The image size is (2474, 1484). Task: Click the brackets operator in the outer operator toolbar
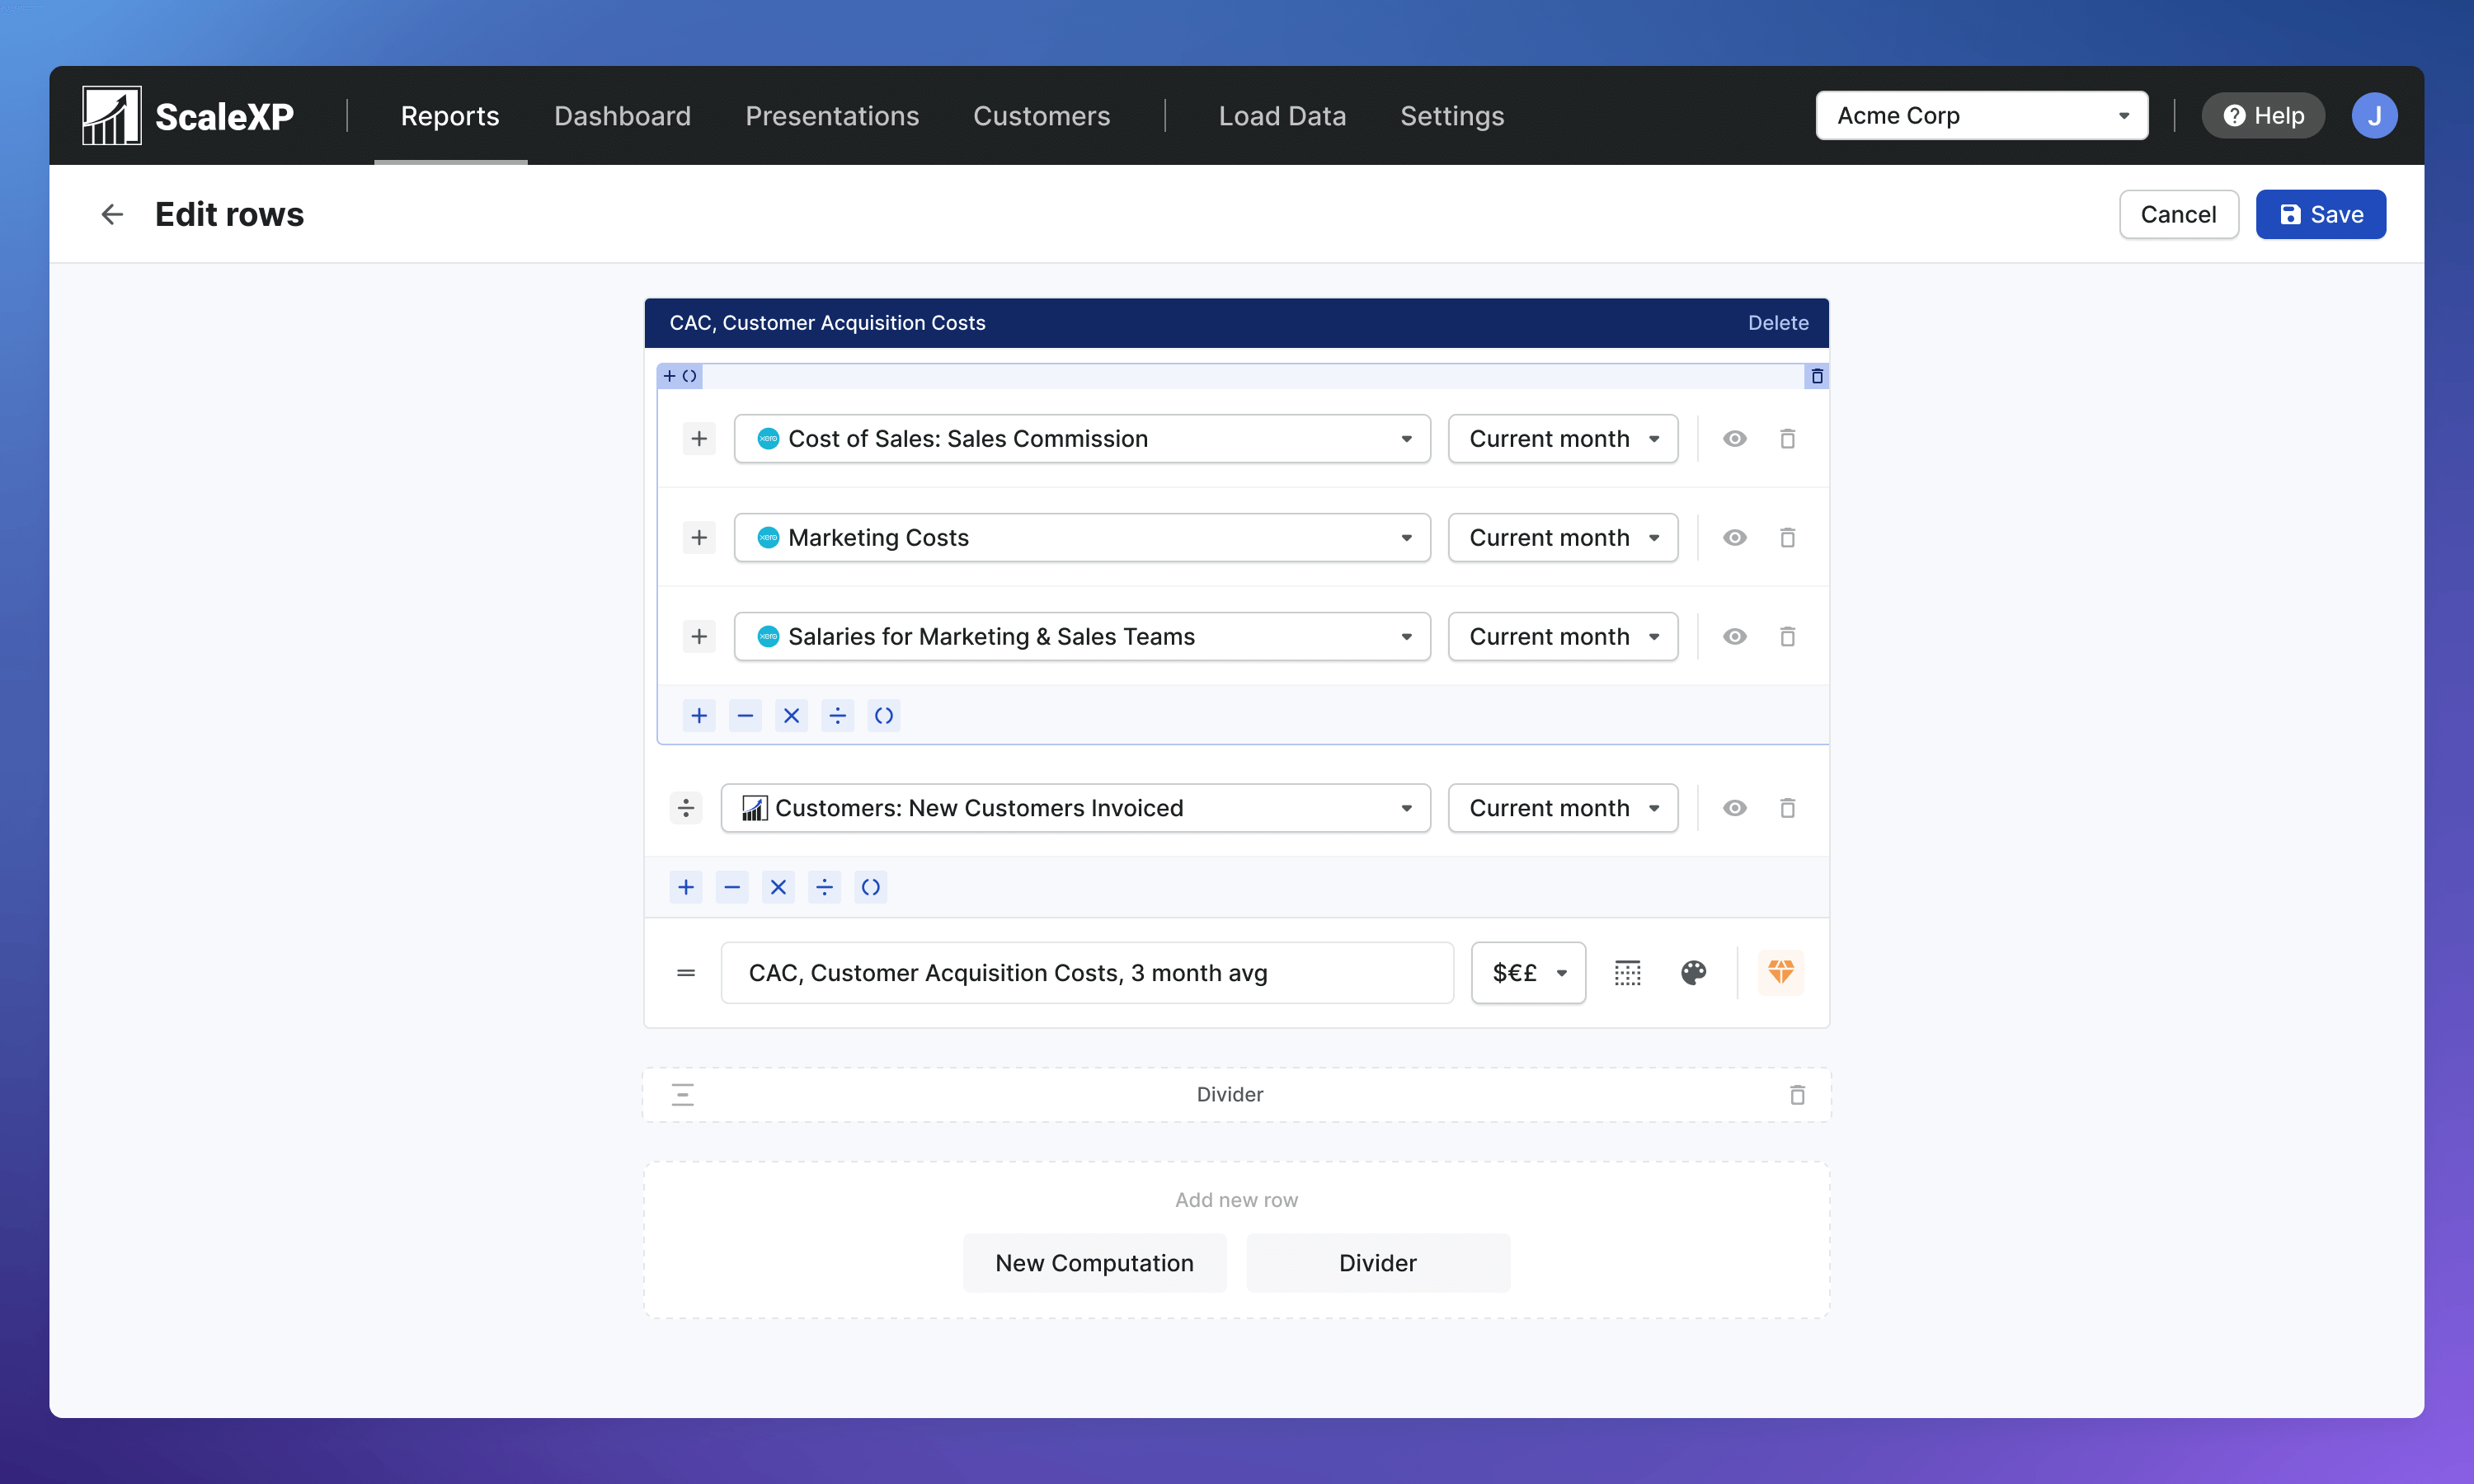[870, 887]
